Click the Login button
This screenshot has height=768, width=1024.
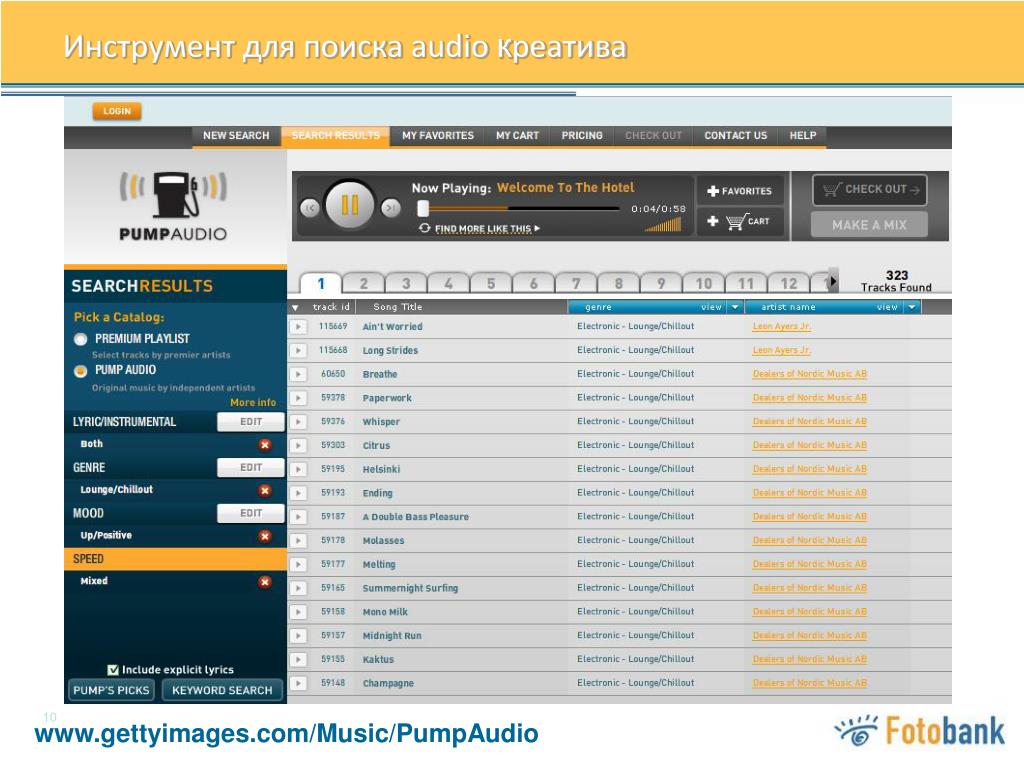pyautogui.click(x=117, y=112)
